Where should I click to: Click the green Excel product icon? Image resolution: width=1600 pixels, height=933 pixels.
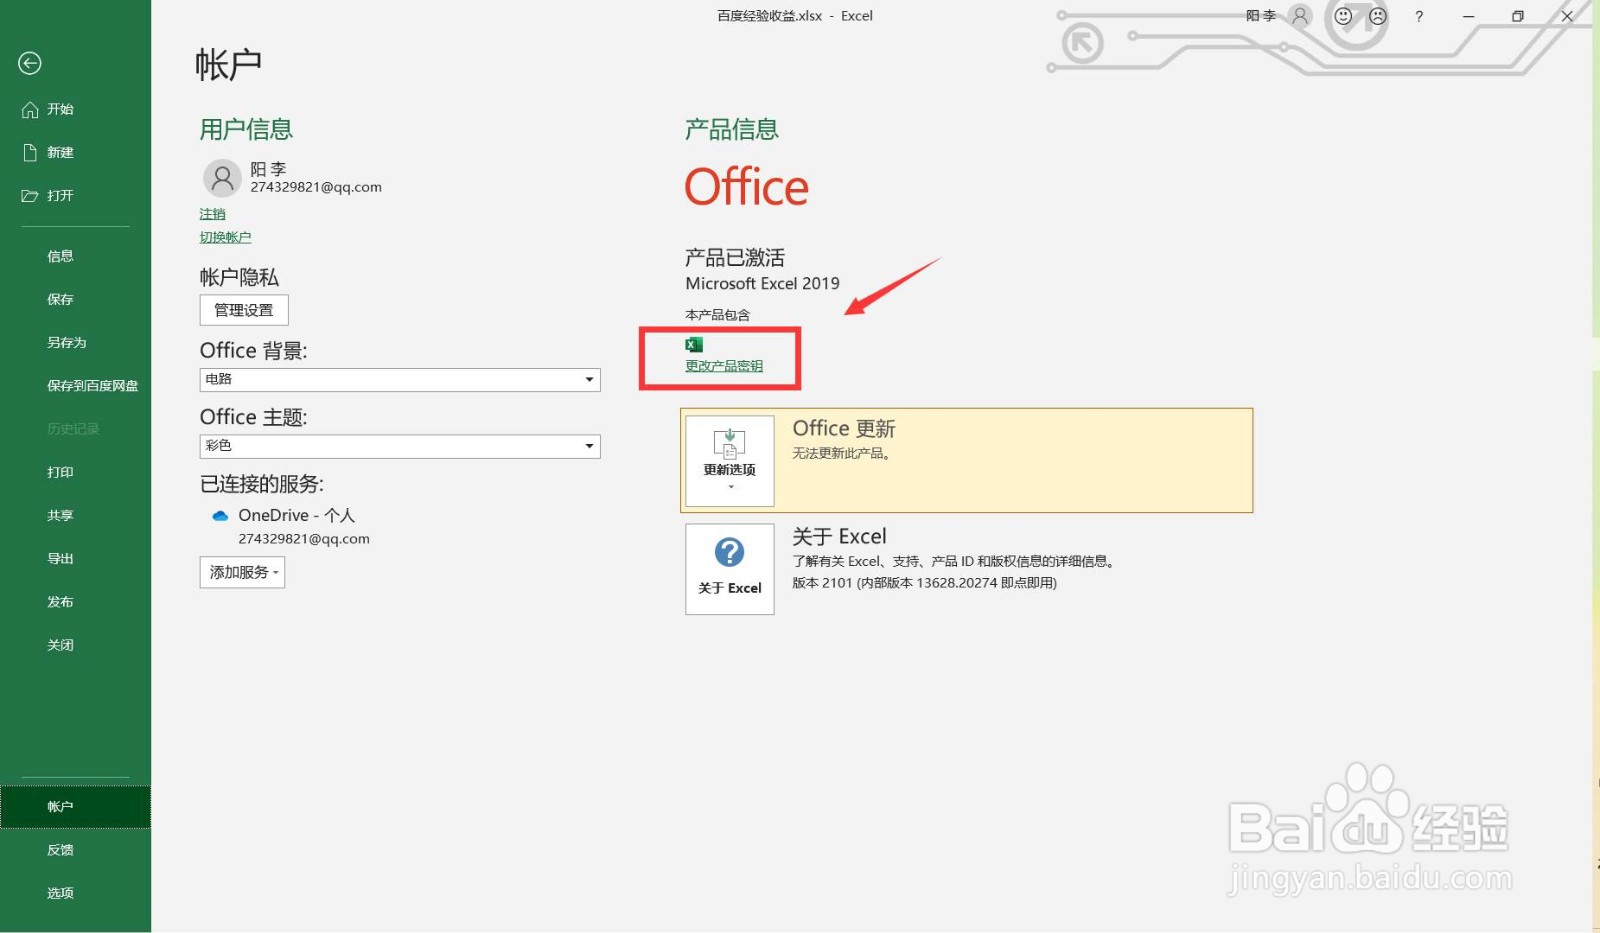[x=694, y=344]
